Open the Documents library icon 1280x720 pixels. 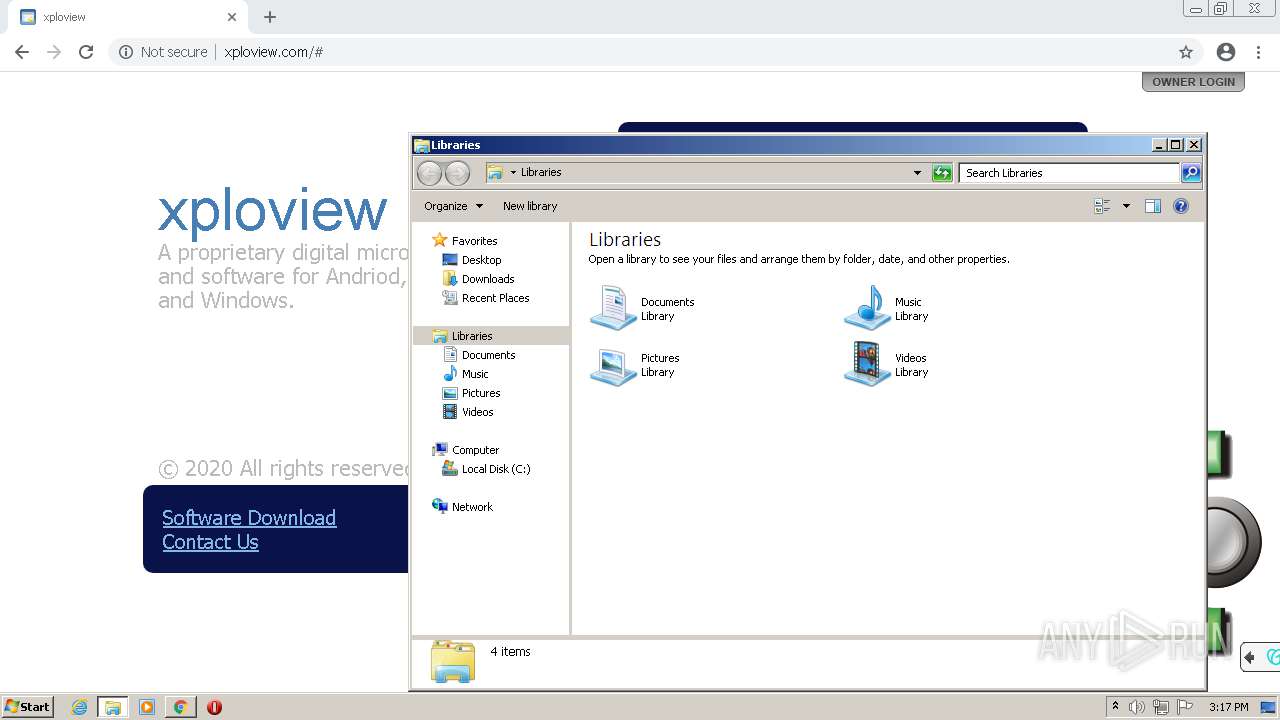pos(613,308)
